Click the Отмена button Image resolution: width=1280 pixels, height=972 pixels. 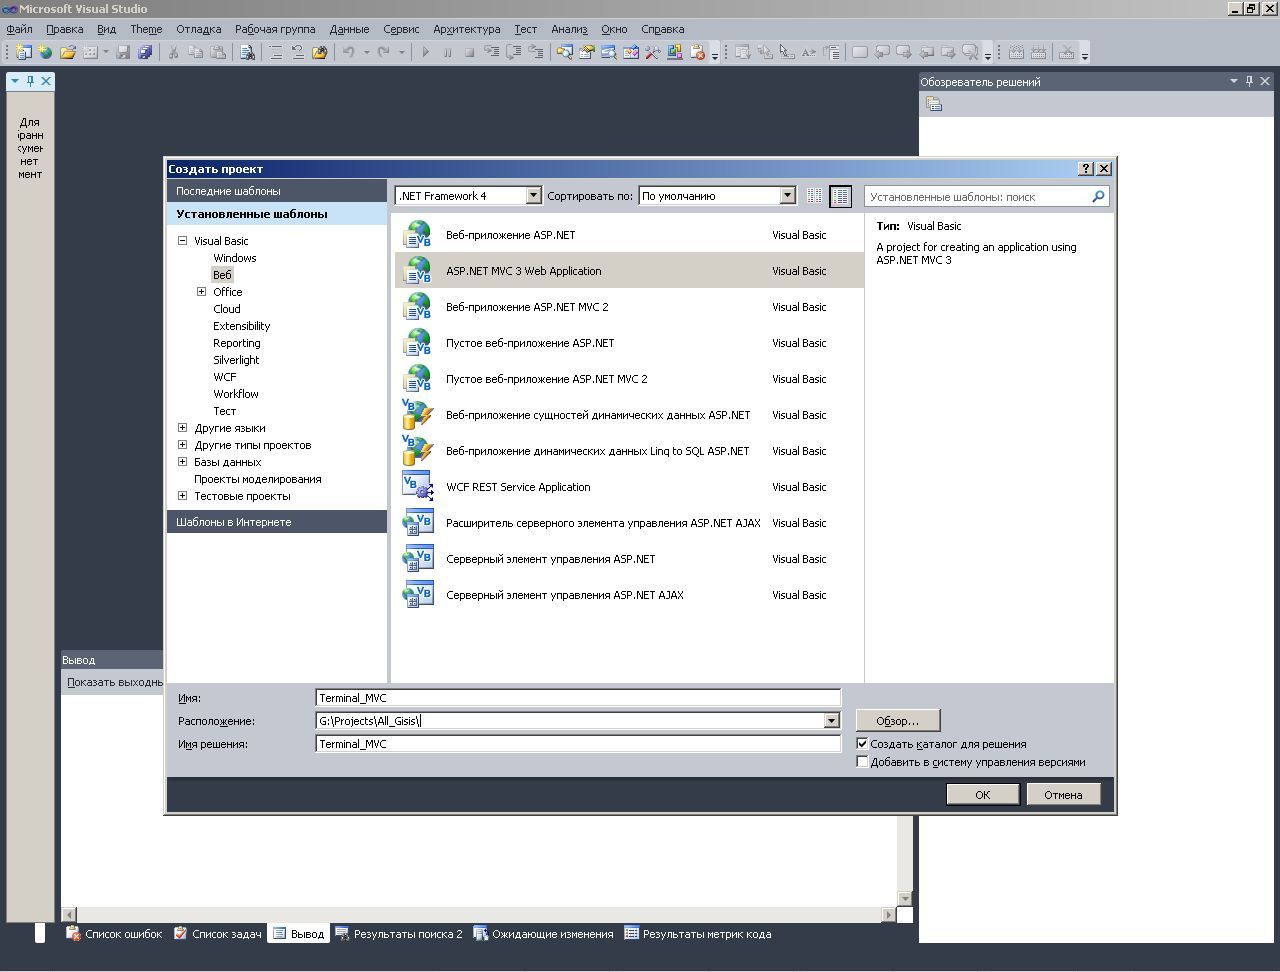point(1063,795)
